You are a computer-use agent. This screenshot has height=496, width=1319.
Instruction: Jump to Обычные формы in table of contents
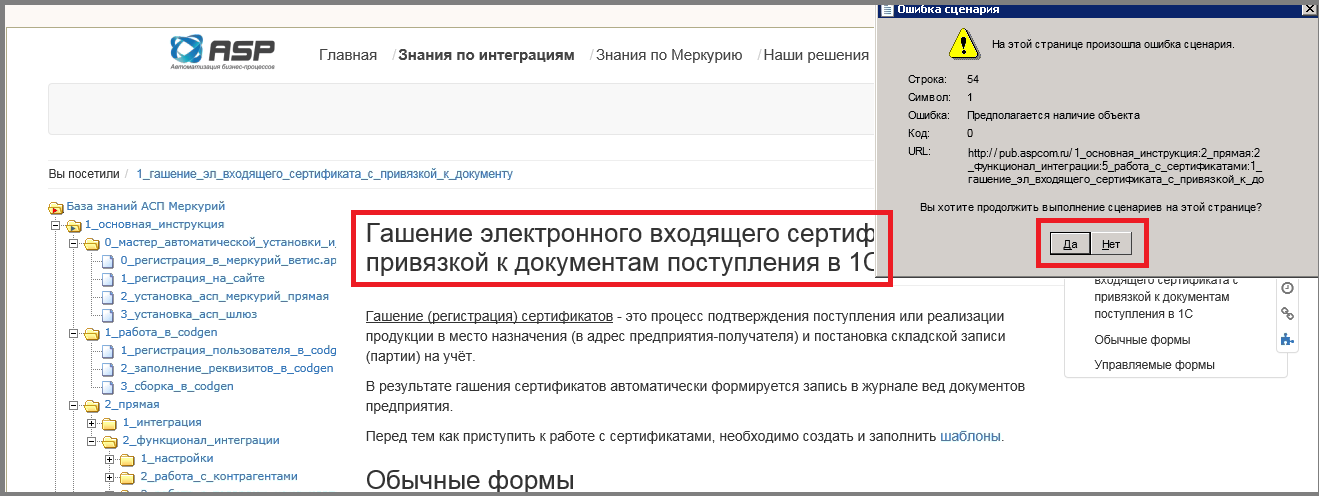click(x=1141, y=340)
